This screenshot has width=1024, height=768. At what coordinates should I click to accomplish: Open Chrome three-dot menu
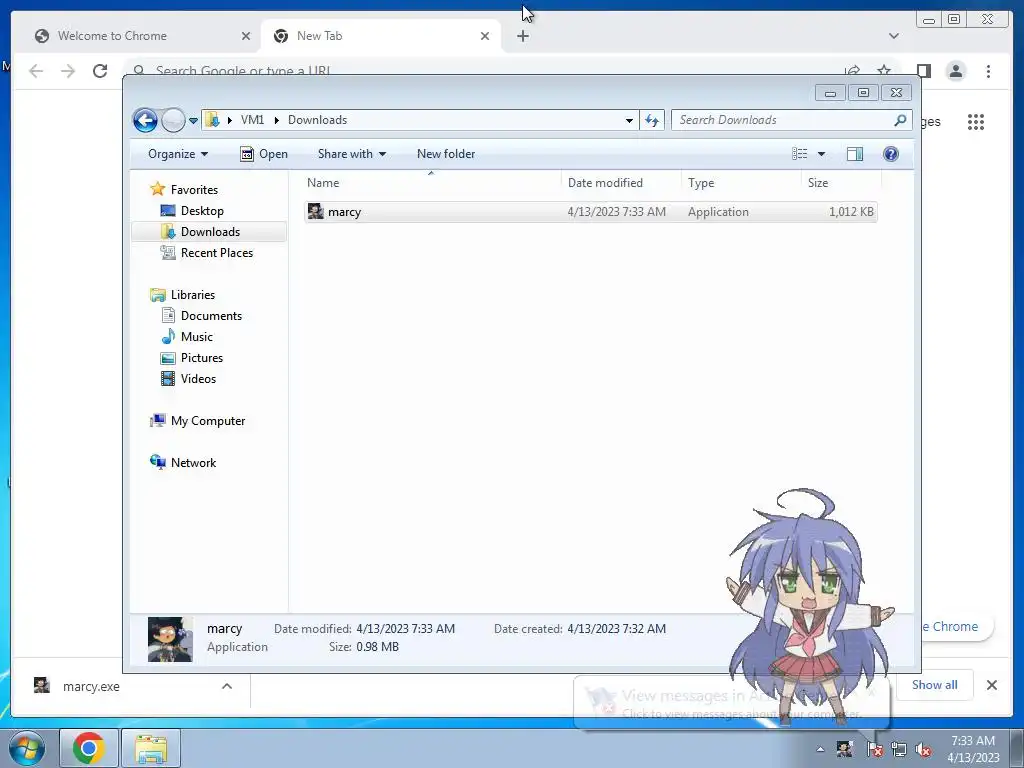[x=988, y=71]
